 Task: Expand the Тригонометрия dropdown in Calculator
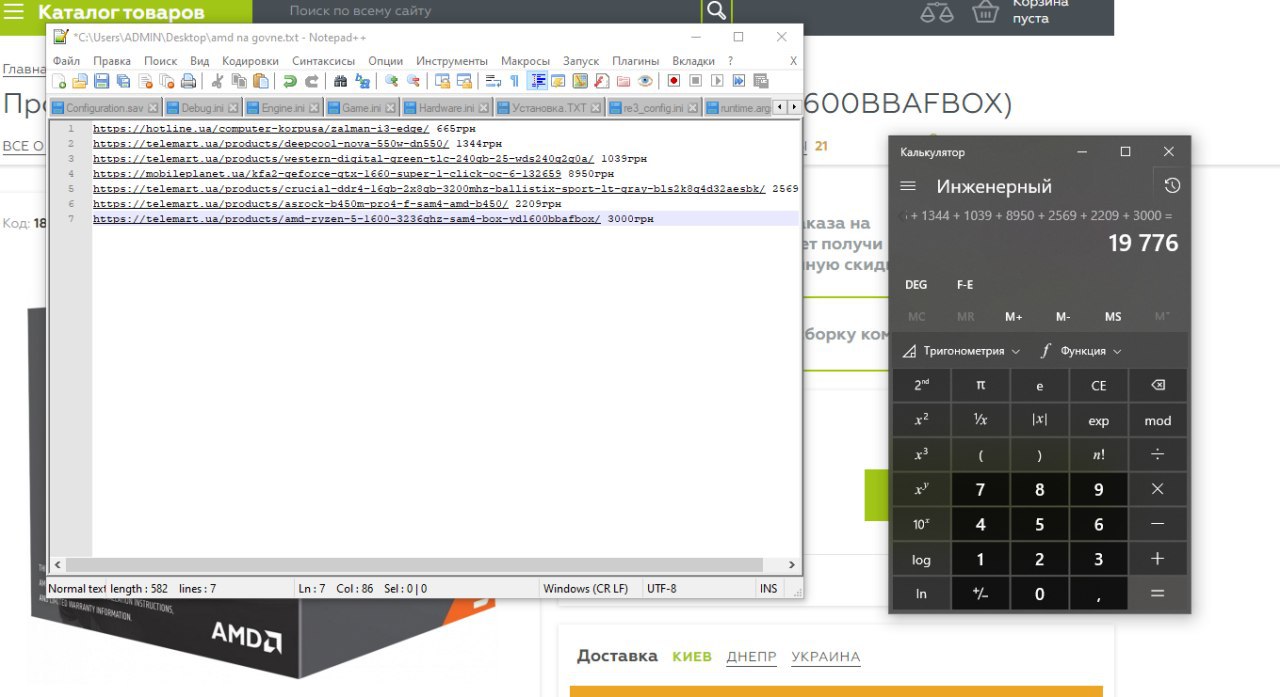[x=961, y=351]
